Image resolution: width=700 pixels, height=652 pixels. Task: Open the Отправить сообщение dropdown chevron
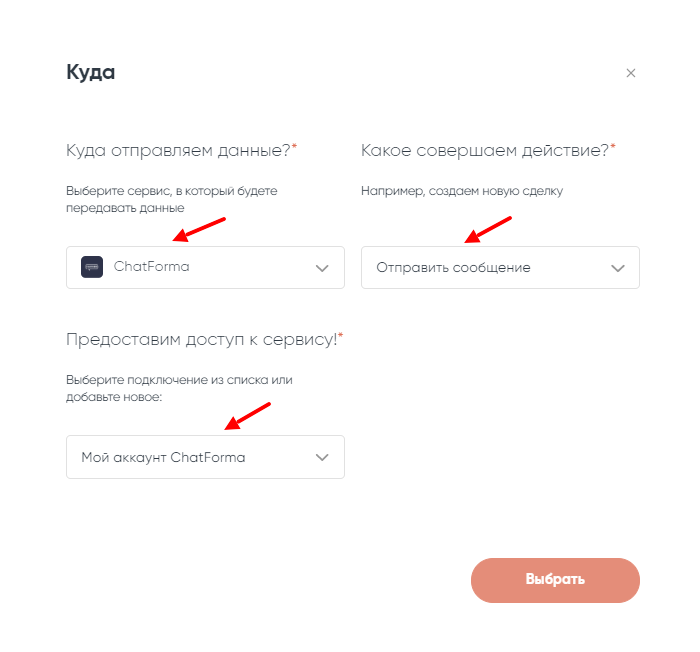617,268
